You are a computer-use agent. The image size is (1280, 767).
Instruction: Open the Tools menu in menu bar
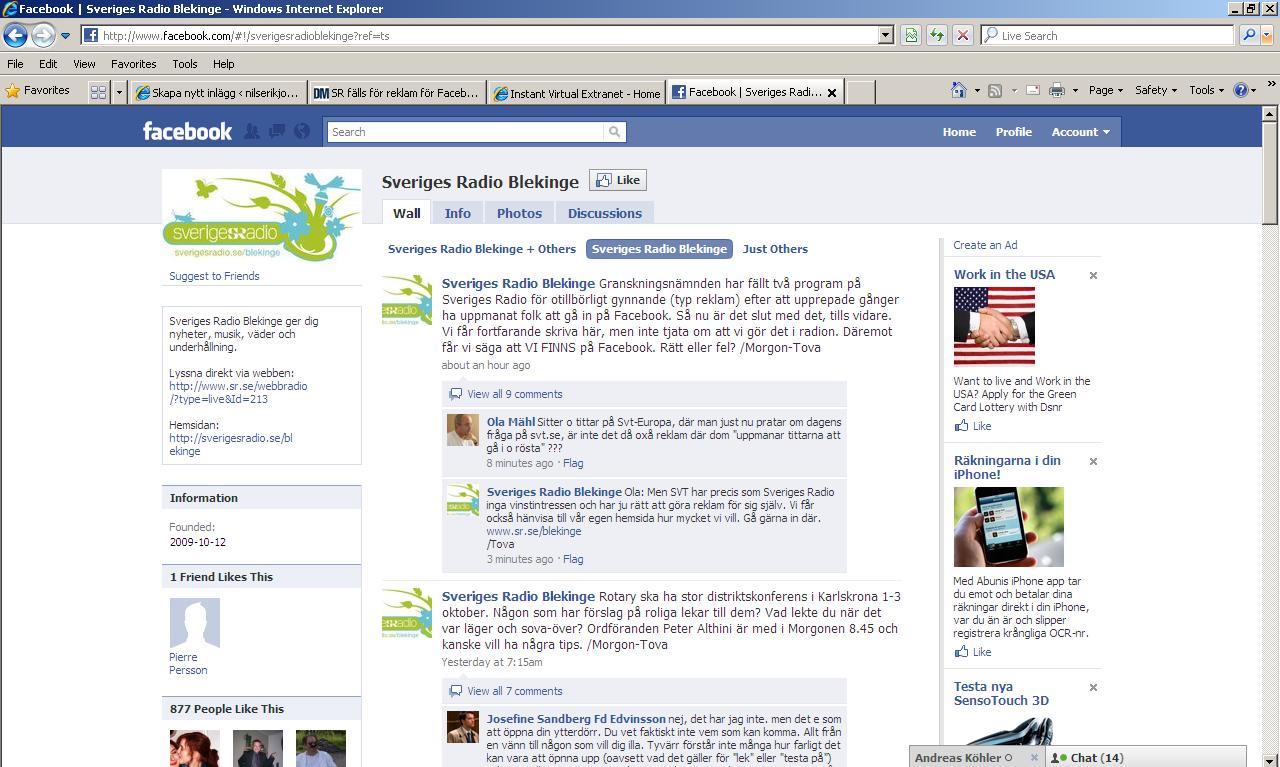pyautogui.click(x=185, y=63)
